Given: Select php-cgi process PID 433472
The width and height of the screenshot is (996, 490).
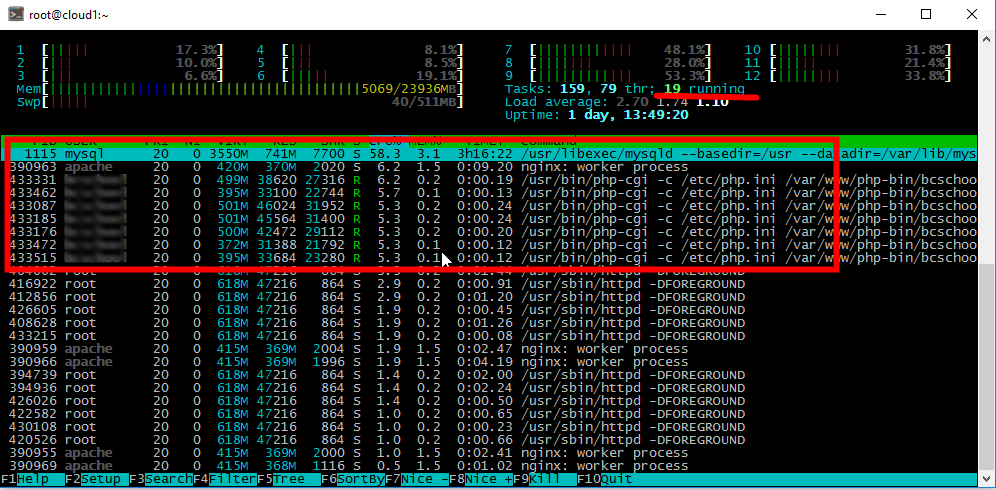Looking at the screenshot, I should 489,245.
